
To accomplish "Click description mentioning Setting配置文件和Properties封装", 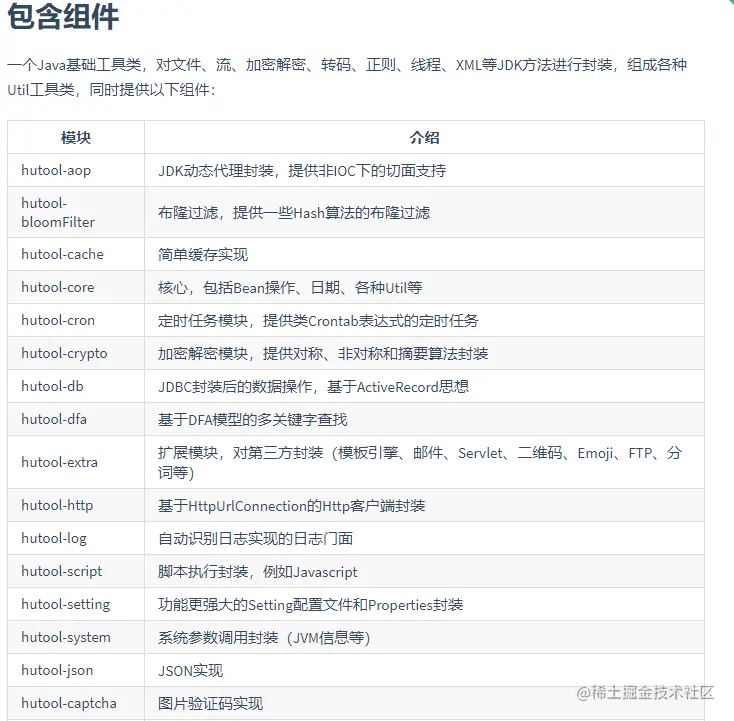I will [x=310, y=605].
